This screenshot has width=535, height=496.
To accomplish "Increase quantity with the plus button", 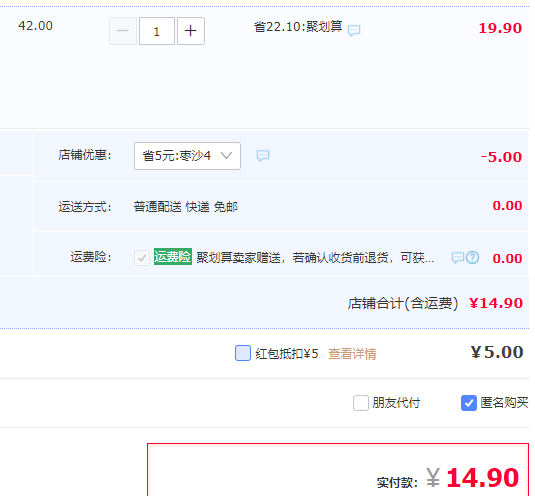I will (191, 31).
